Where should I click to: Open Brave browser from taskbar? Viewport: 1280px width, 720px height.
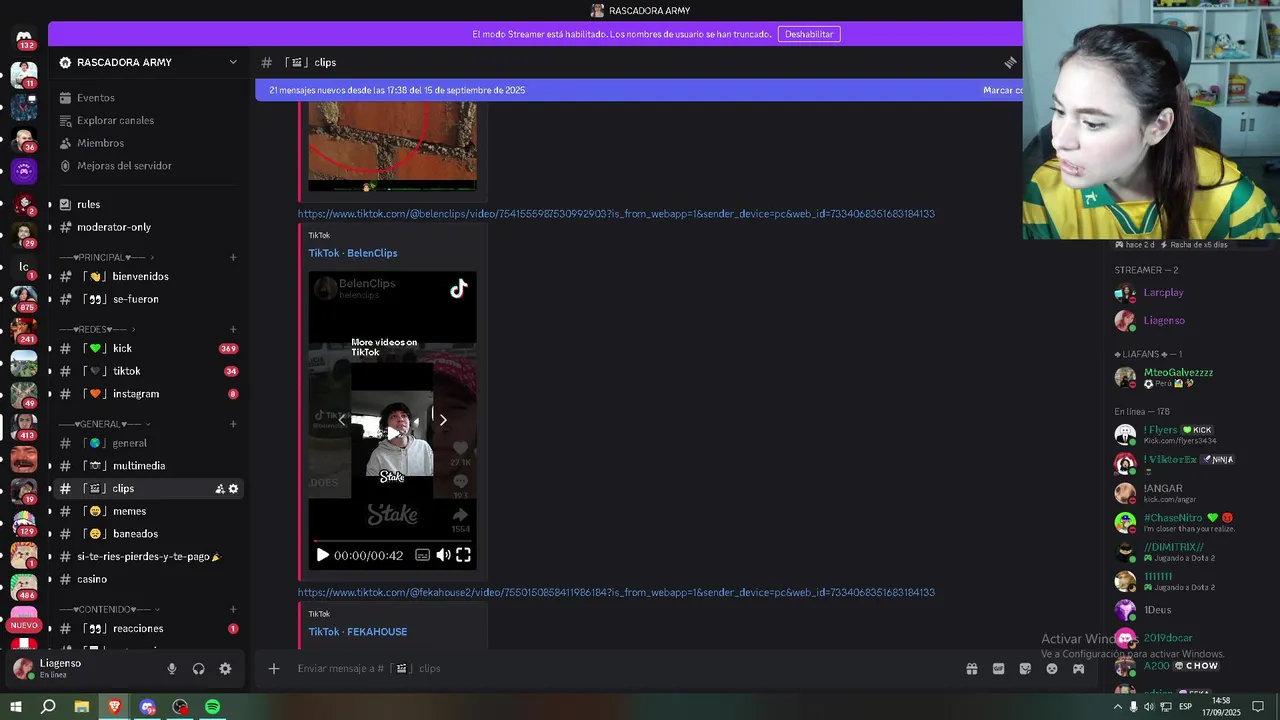(x=115, y=707)
